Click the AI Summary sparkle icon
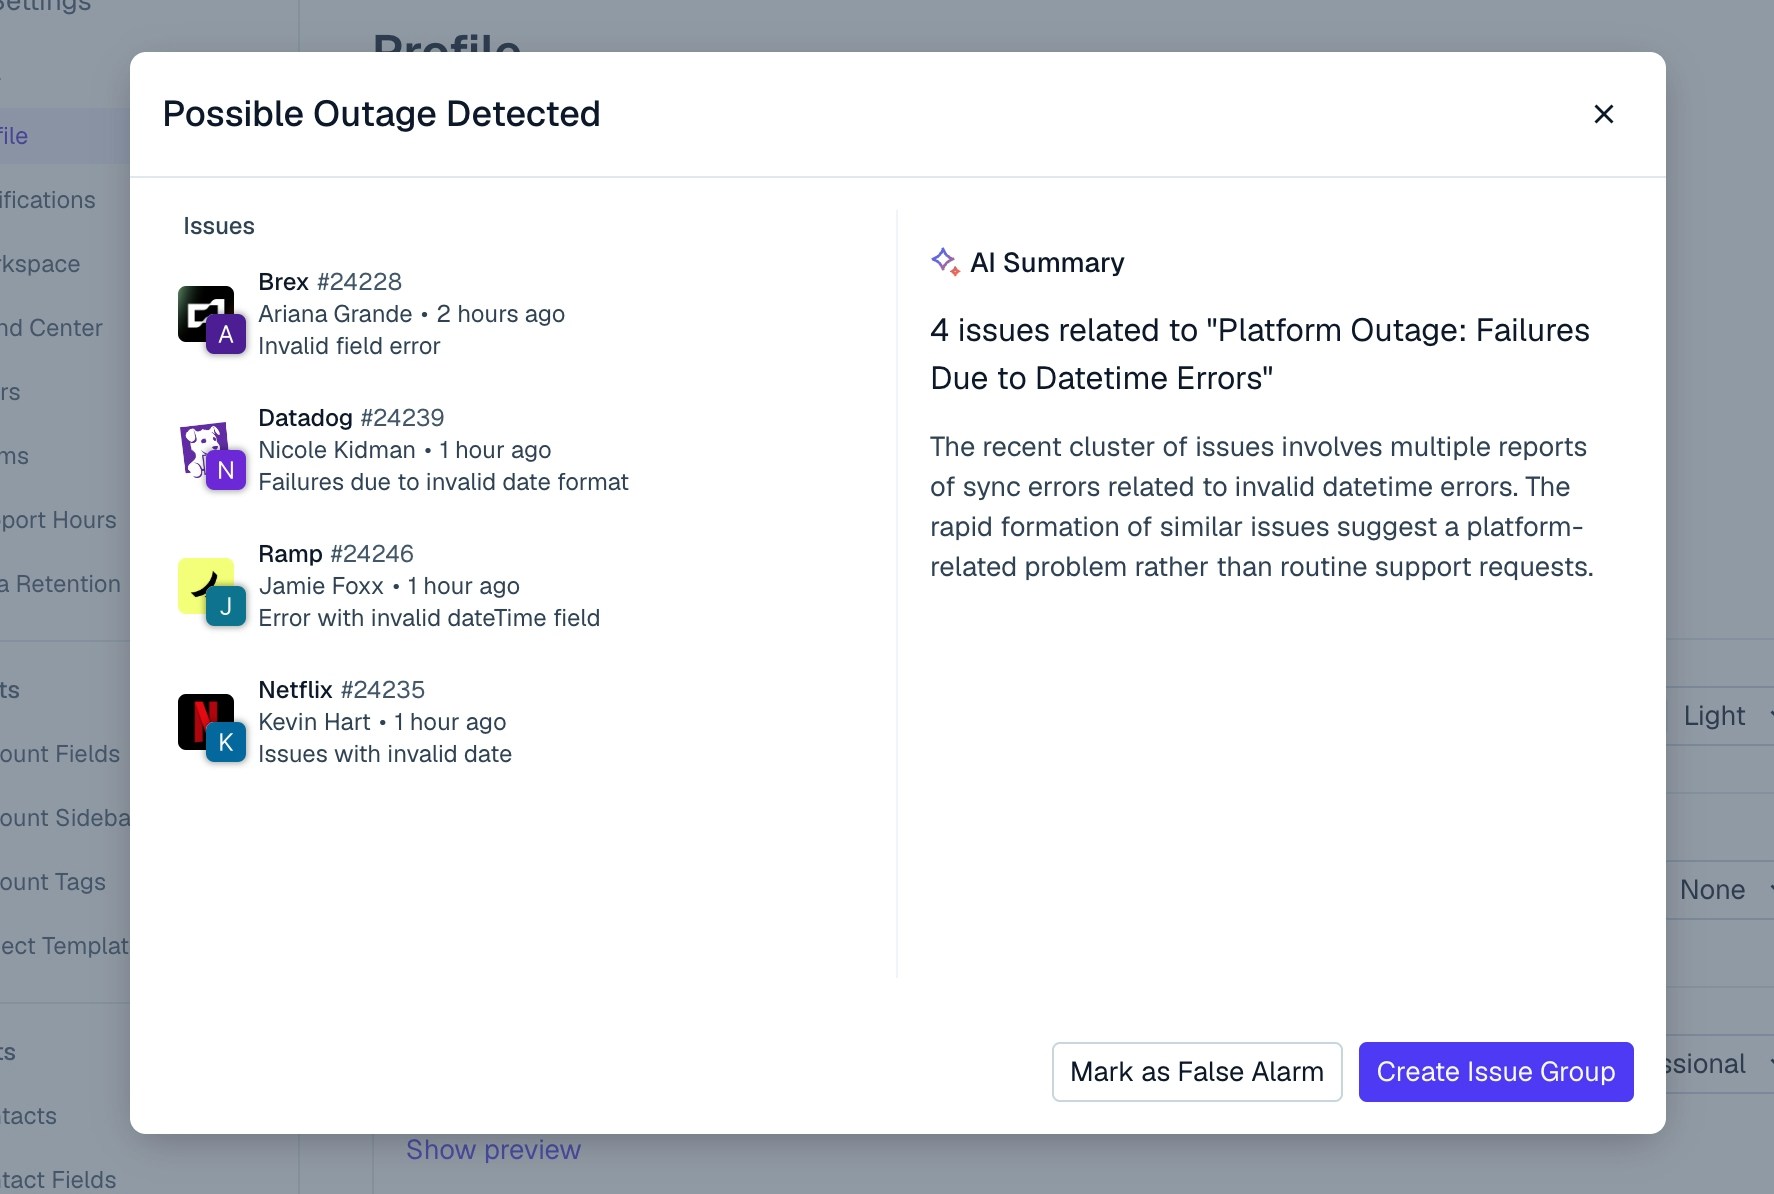This screenshot has width=1774, height=1194. [x=945, y=262]
